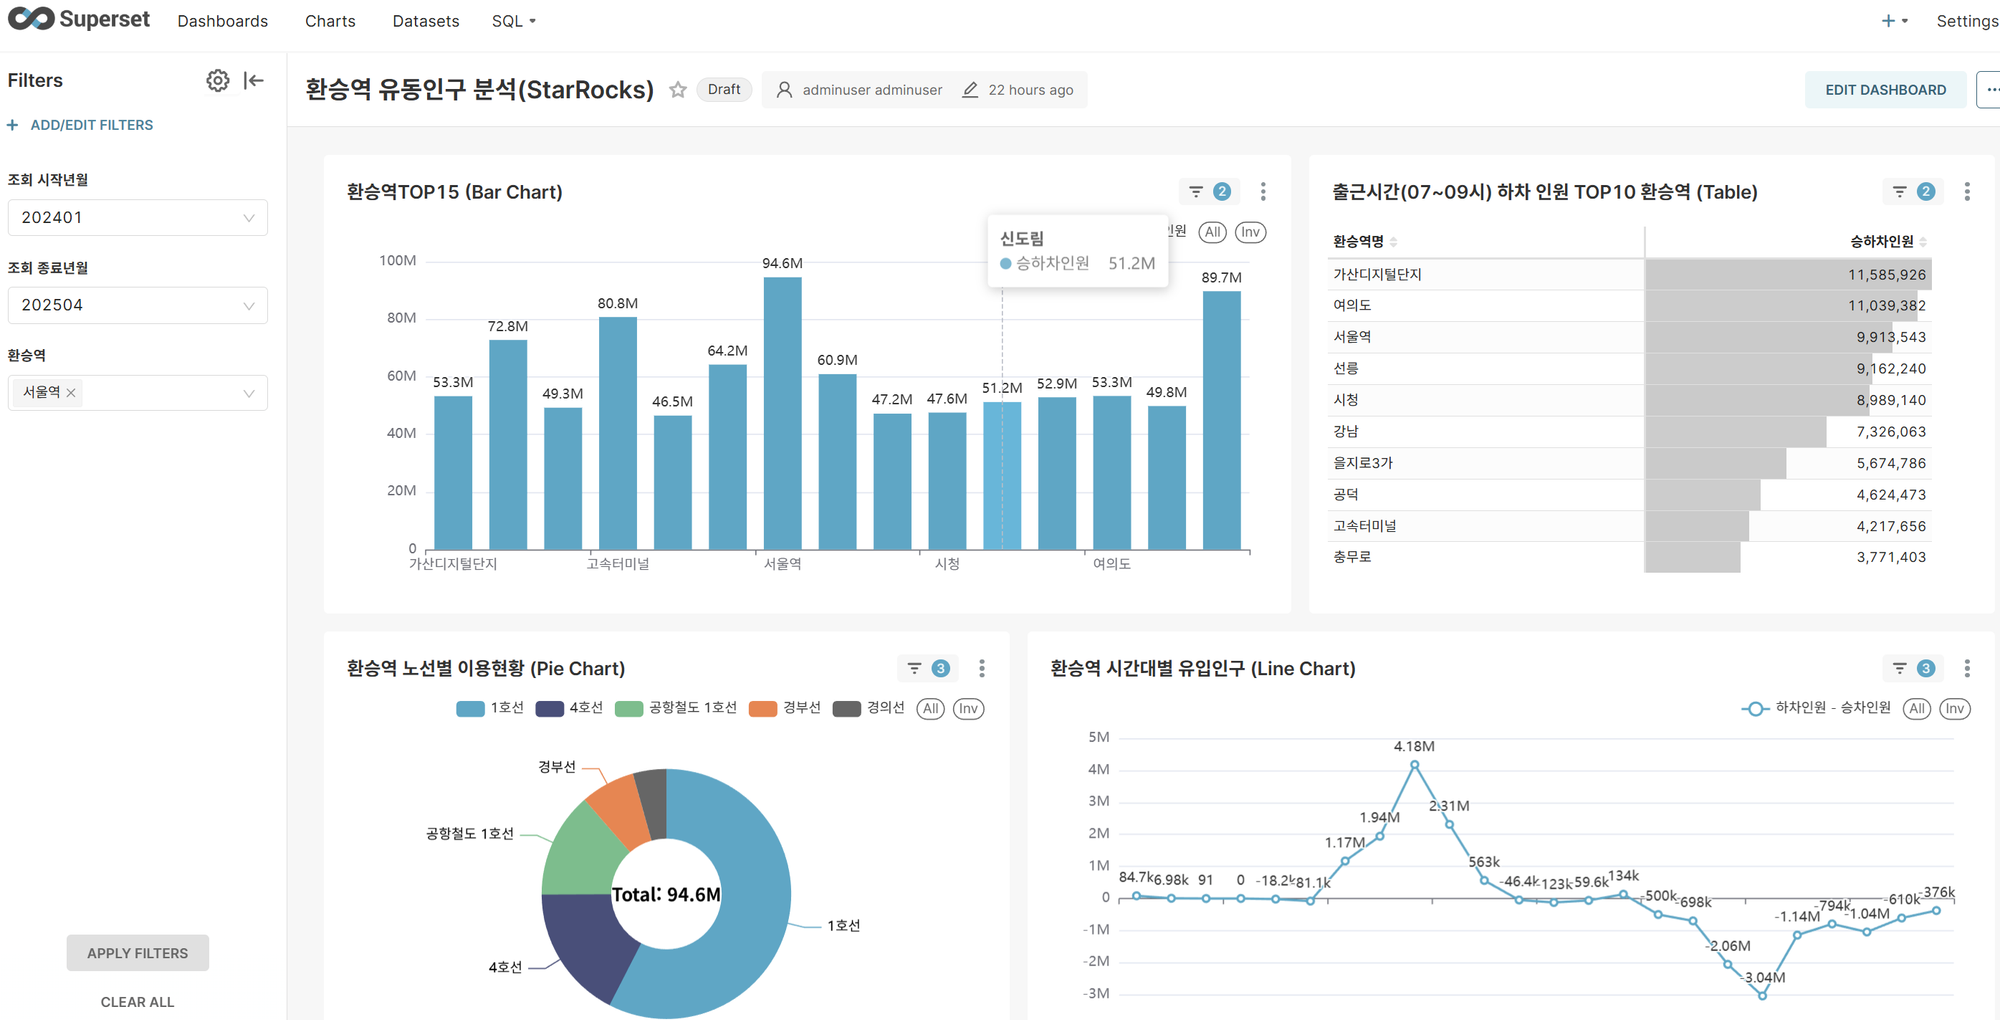This screenshot has height=1020, width=2000.
Task: Open the Bar Chart's three-dot menu
Action: coord(1263,192)
